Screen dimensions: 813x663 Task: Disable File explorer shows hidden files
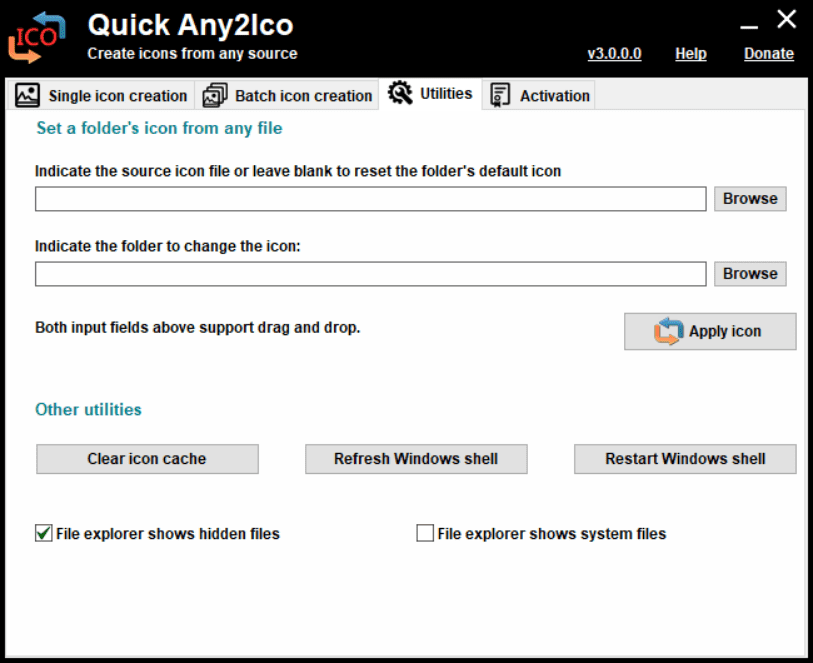pos(44,533)
